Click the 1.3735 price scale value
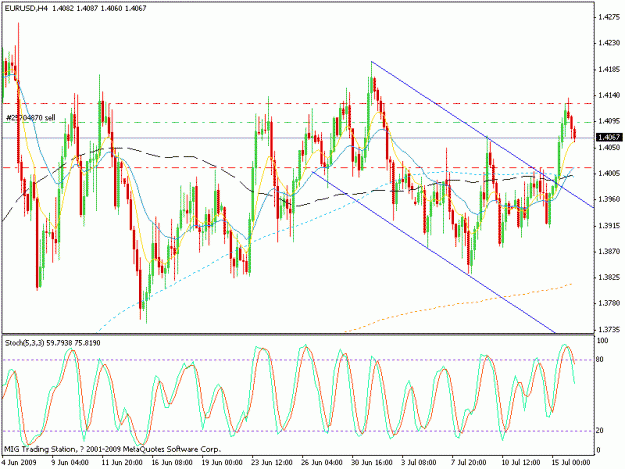This screenshot has height=469, width=625. click(609, 330)
